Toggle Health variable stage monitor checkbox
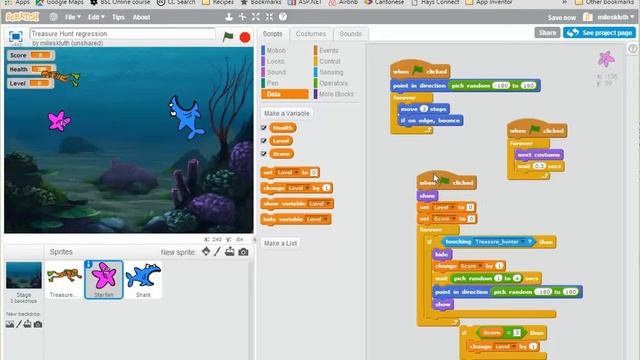This screenshot has width=640, height=360. pyautogui.click(x=264, y=128)
